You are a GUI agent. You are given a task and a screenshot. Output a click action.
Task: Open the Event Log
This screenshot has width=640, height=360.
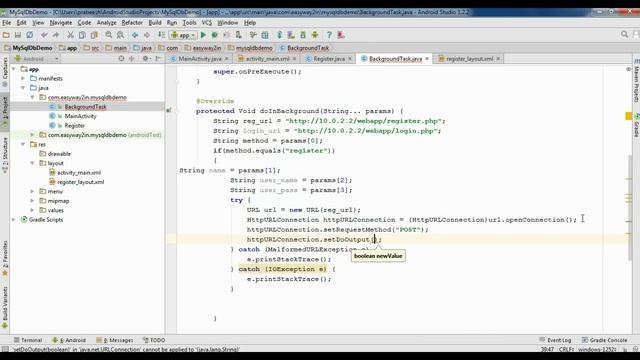pyautogui.click(x=555, y=340)
